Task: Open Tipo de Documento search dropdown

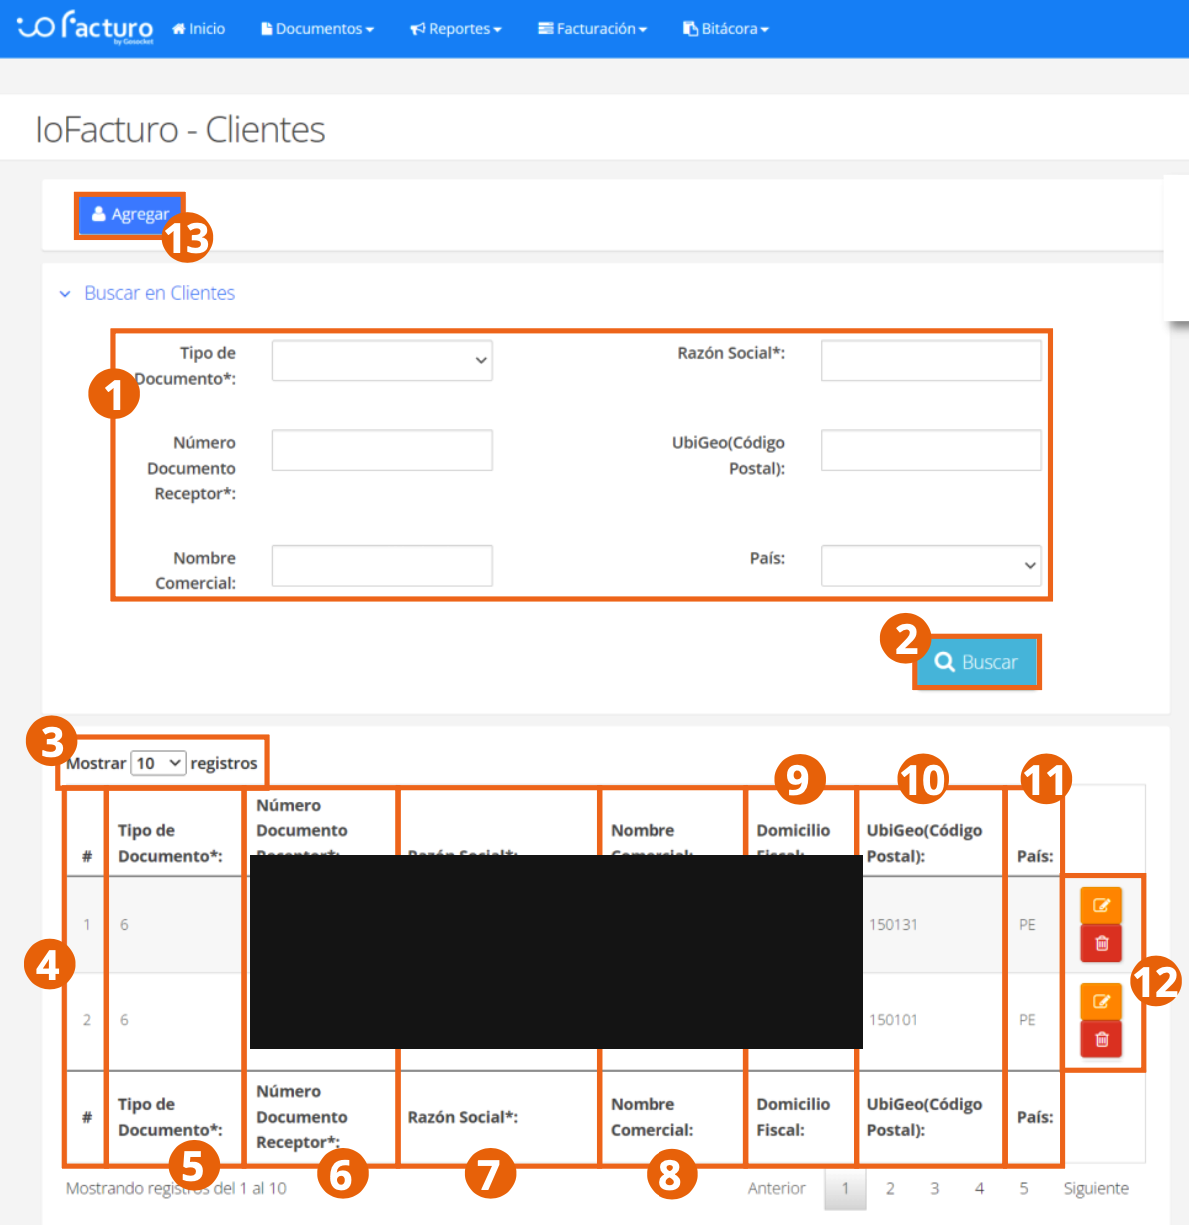Action: [x=382, y=360]
